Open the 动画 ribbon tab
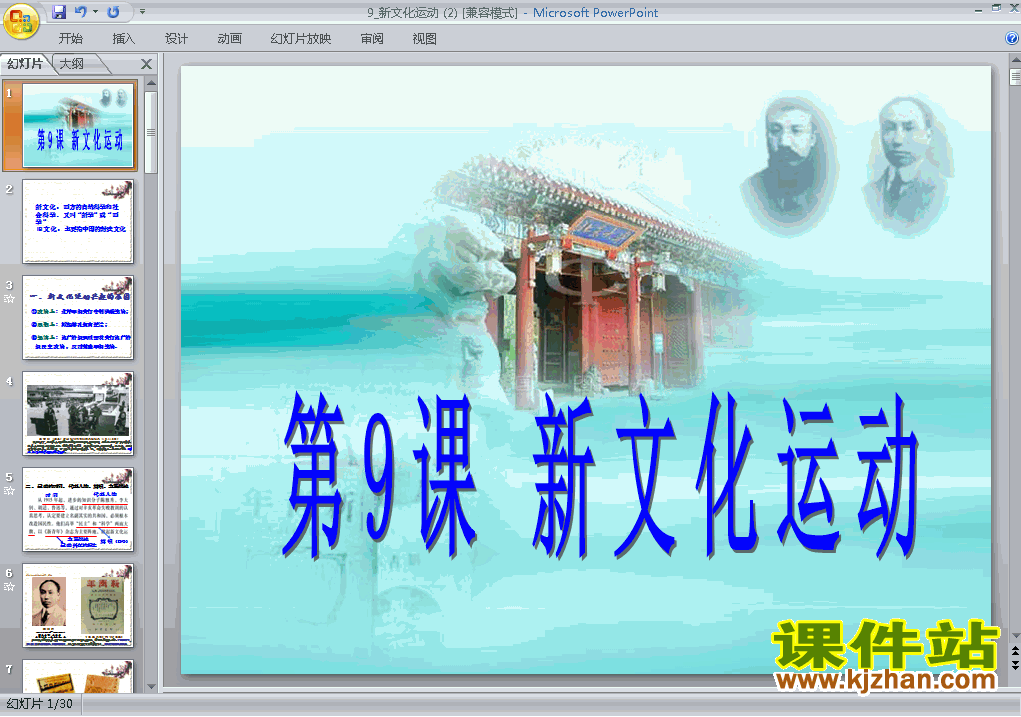 tap(229, 38)
